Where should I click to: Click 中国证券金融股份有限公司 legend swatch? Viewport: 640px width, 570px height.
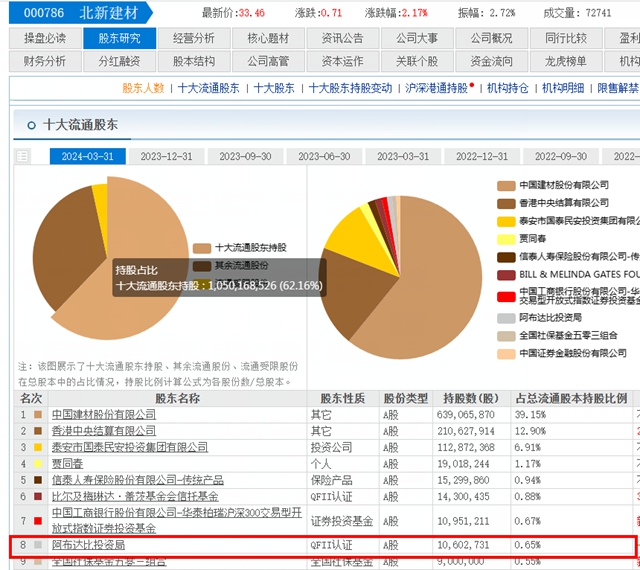506,354
